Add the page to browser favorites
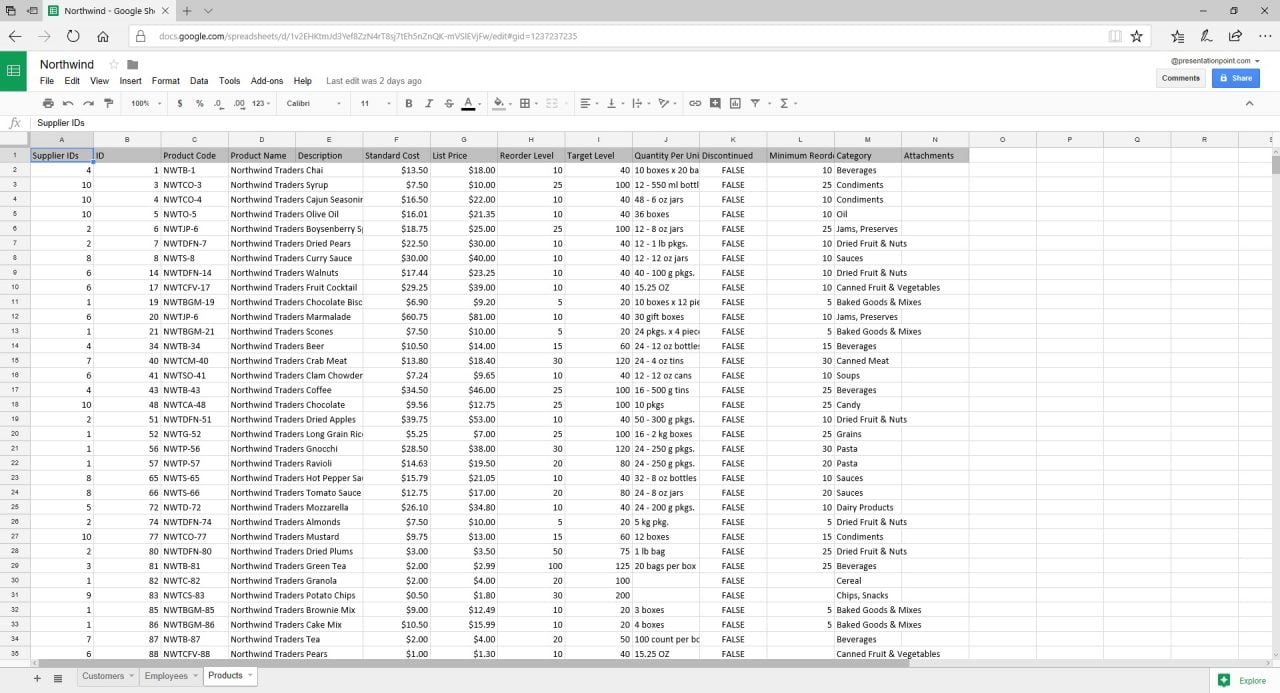The height and width of the screenshot is (693, 1280). click(1137, 35)
